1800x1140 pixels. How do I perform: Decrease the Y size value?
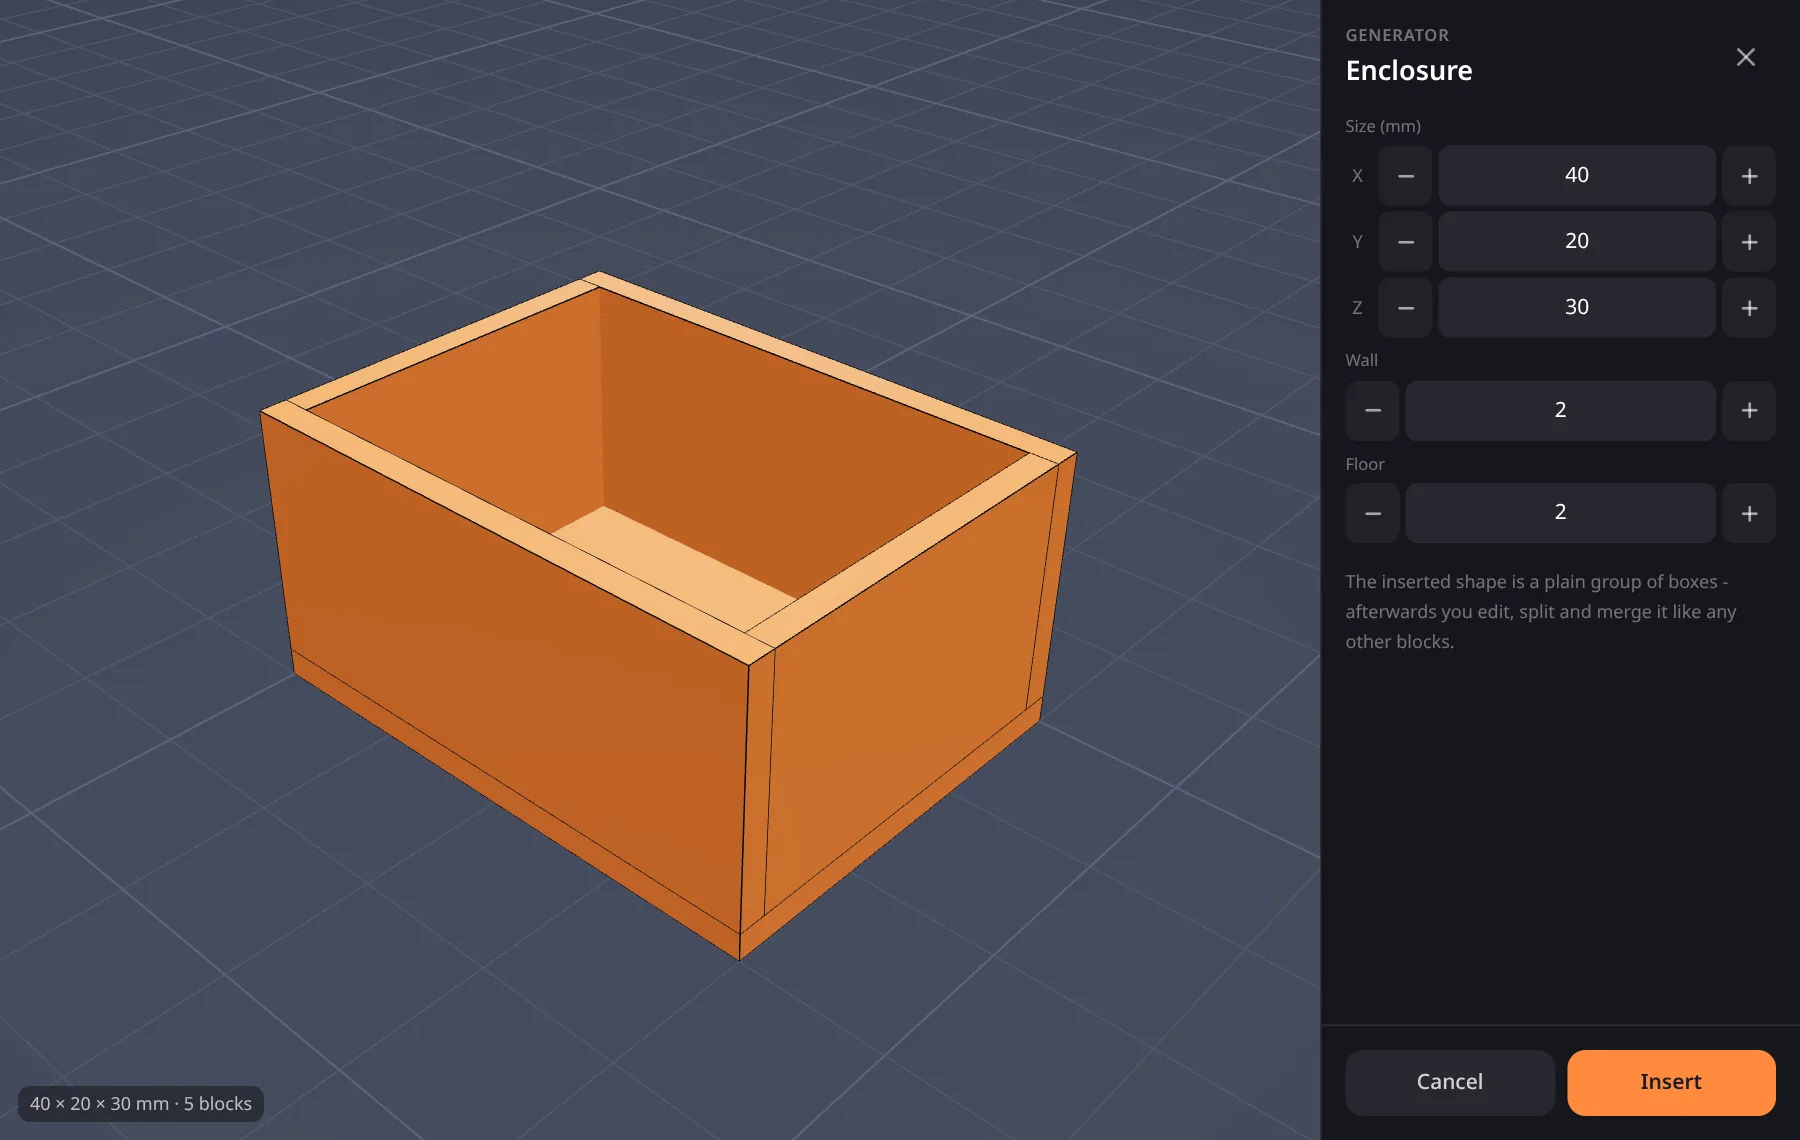pyautogui.click(x=1405, y=242)
